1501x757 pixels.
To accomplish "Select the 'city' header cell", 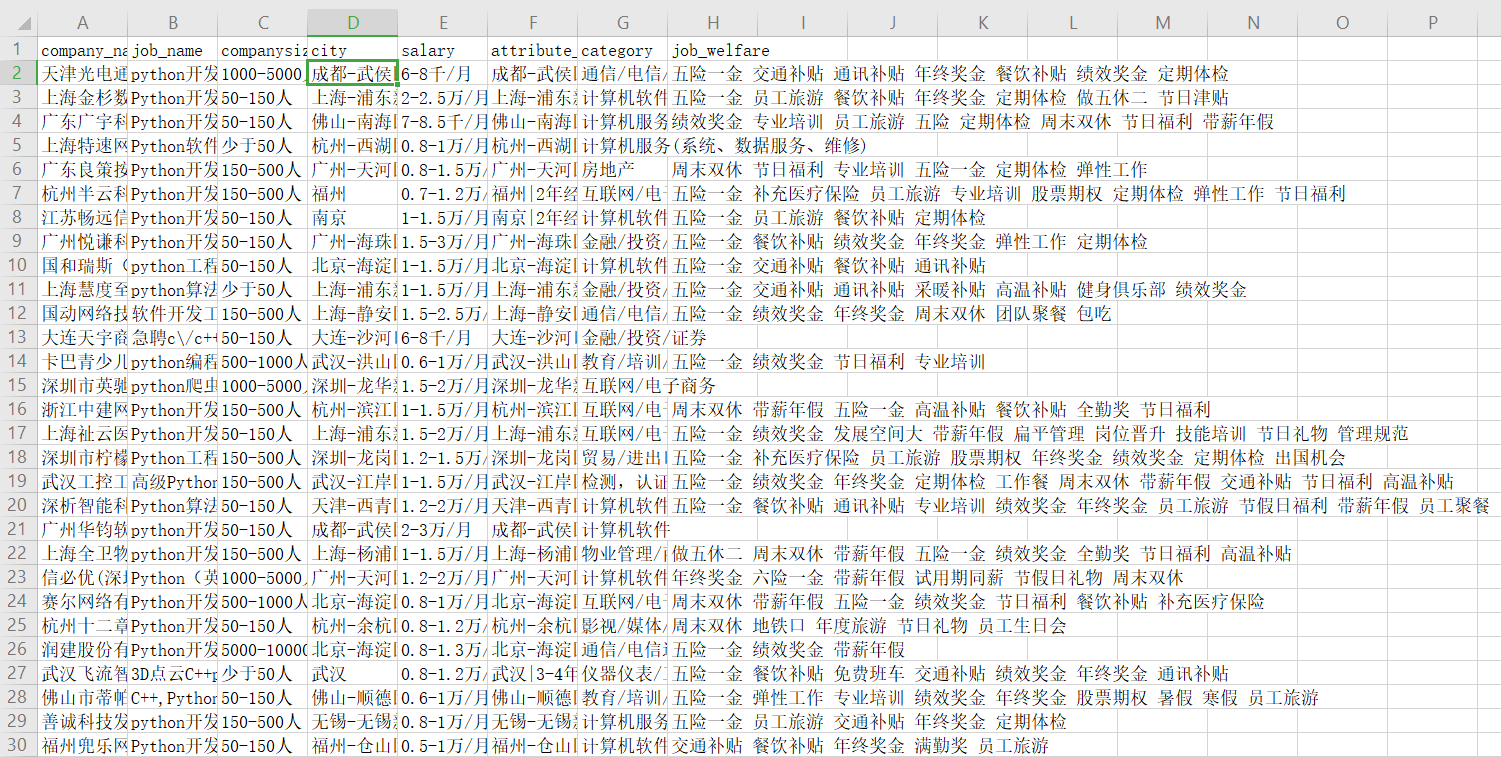I will coord(353,50).
